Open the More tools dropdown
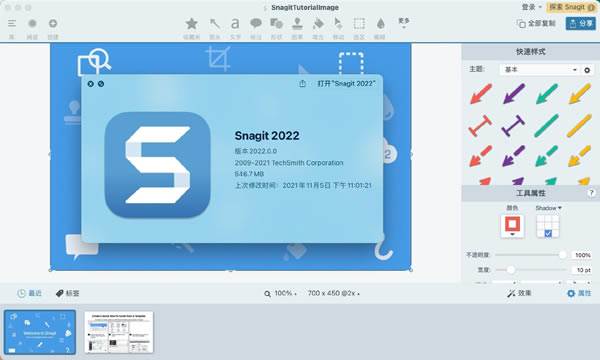 point(404,22)
